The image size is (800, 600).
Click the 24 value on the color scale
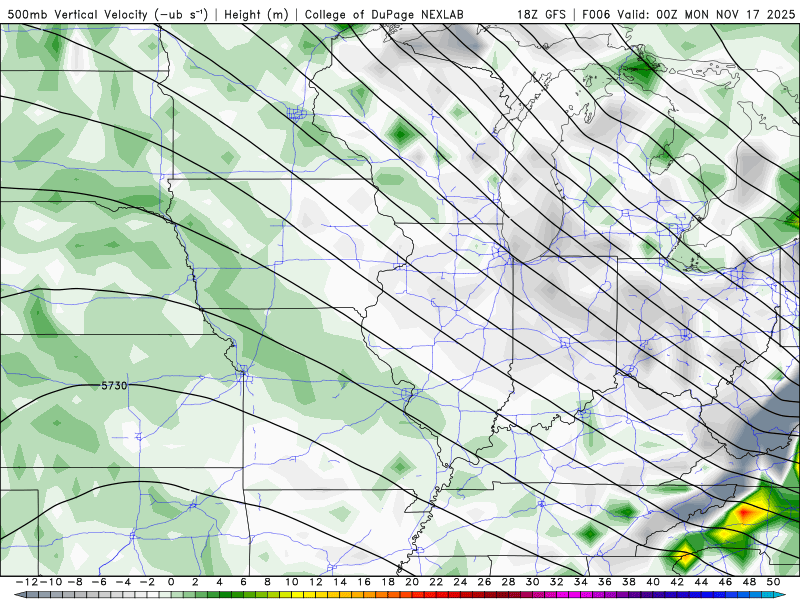click(460, 582)
